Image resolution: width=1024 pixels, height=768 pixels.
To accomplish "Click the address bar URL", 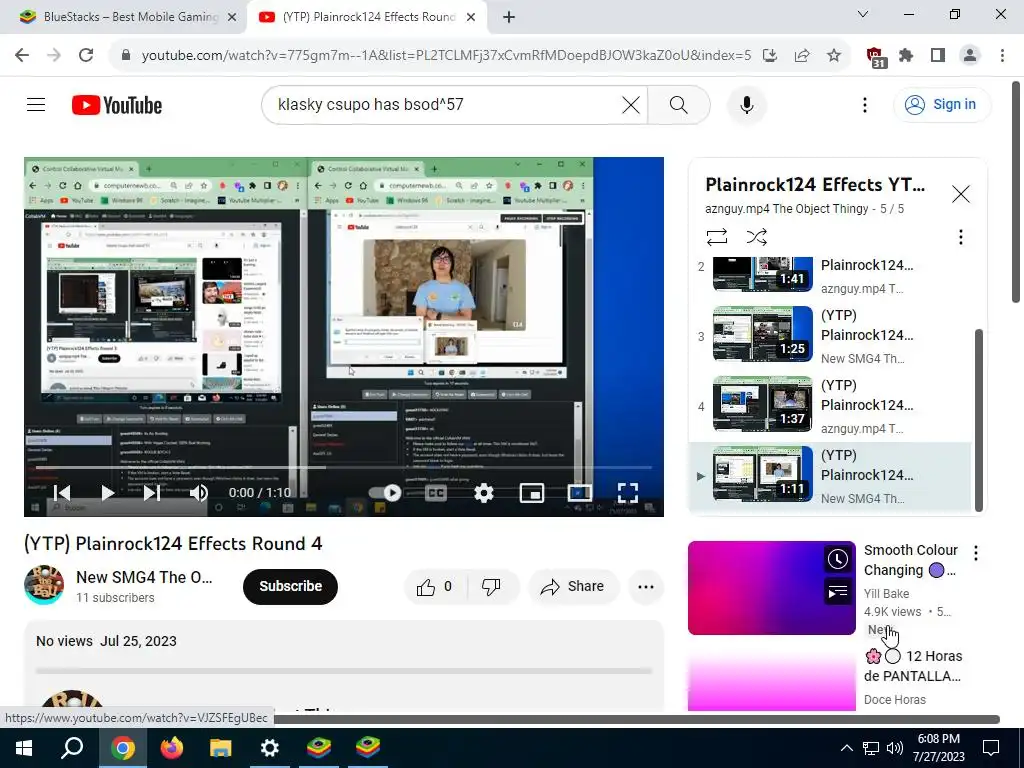I will 446,56.
